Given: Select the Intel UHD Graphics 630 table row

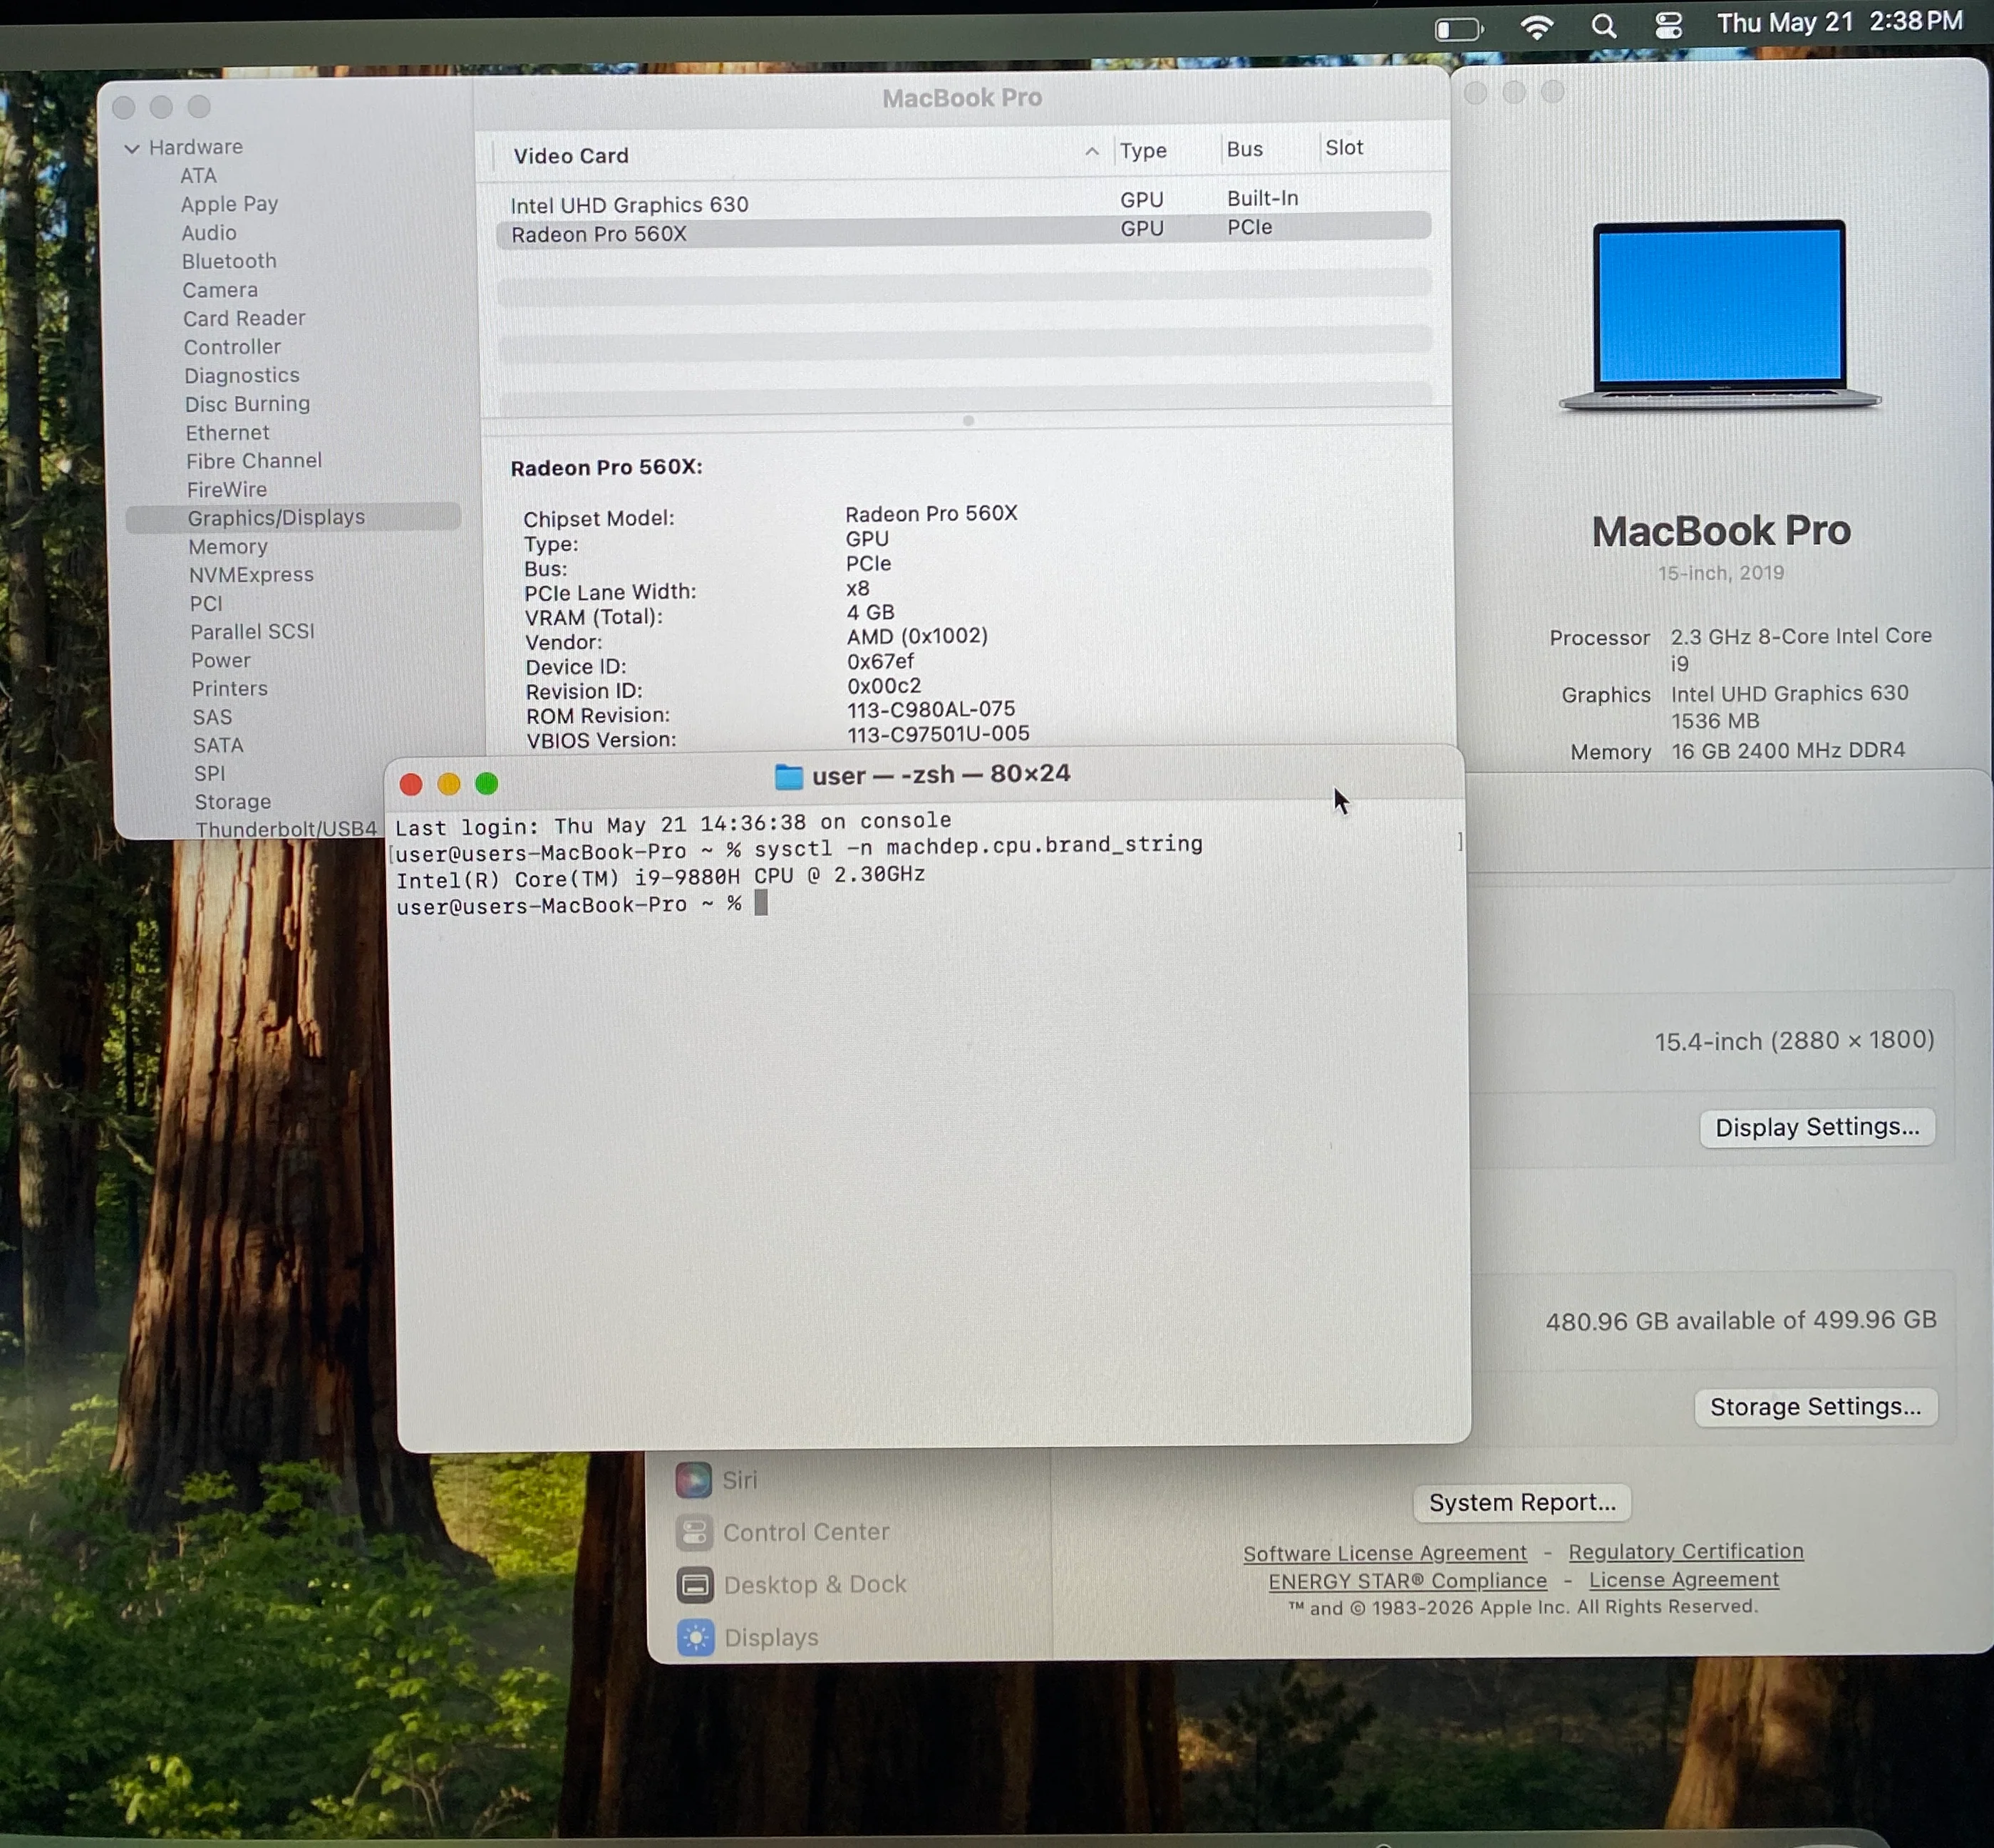Looking at the screenshot, I should click(964, 201).
